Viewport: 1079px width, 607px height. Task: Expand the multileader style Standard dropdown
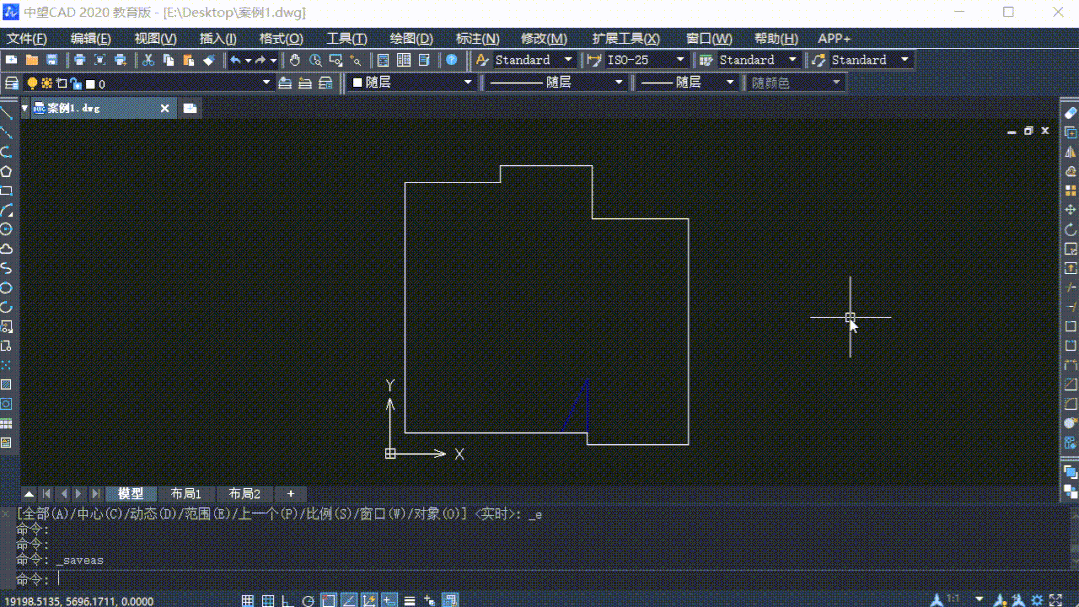(904, 60)
